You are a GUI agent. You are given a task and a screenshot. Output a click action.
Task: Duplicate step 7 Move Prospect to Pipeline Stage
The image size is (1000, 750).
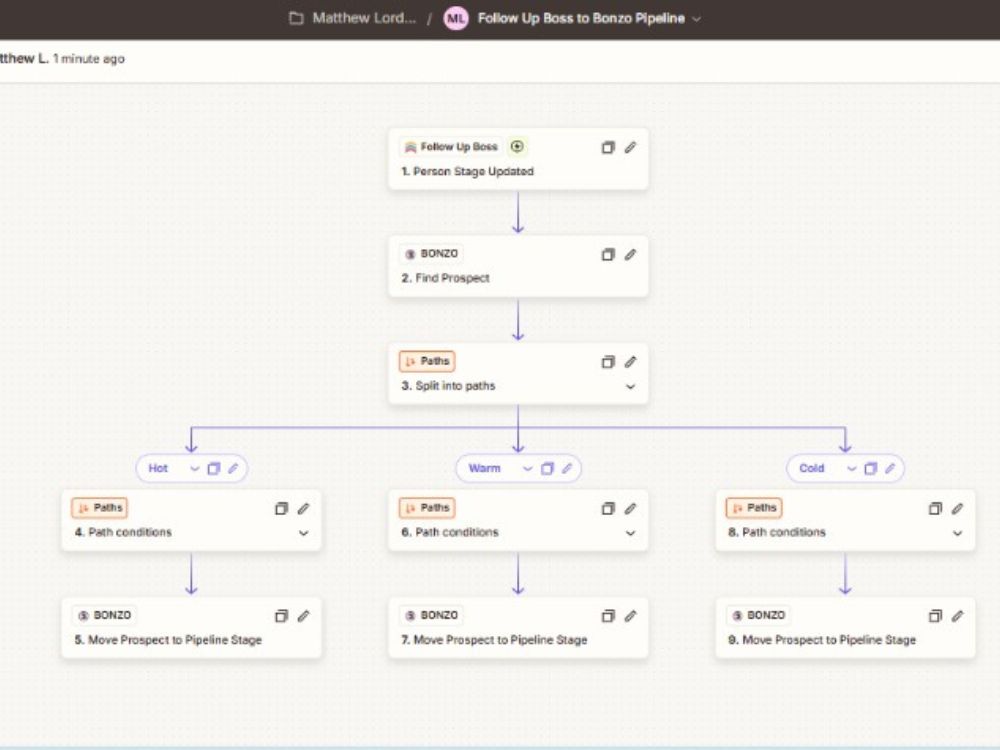pos(608,616)
